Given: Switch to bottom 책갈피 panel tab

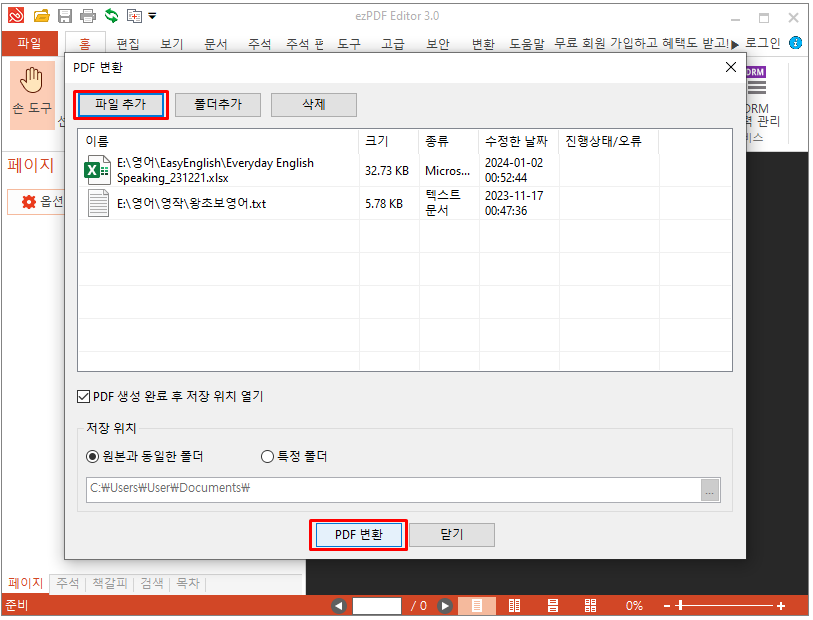Looking at the screenshot, I should pyautogui.click(x=110, y=583).
